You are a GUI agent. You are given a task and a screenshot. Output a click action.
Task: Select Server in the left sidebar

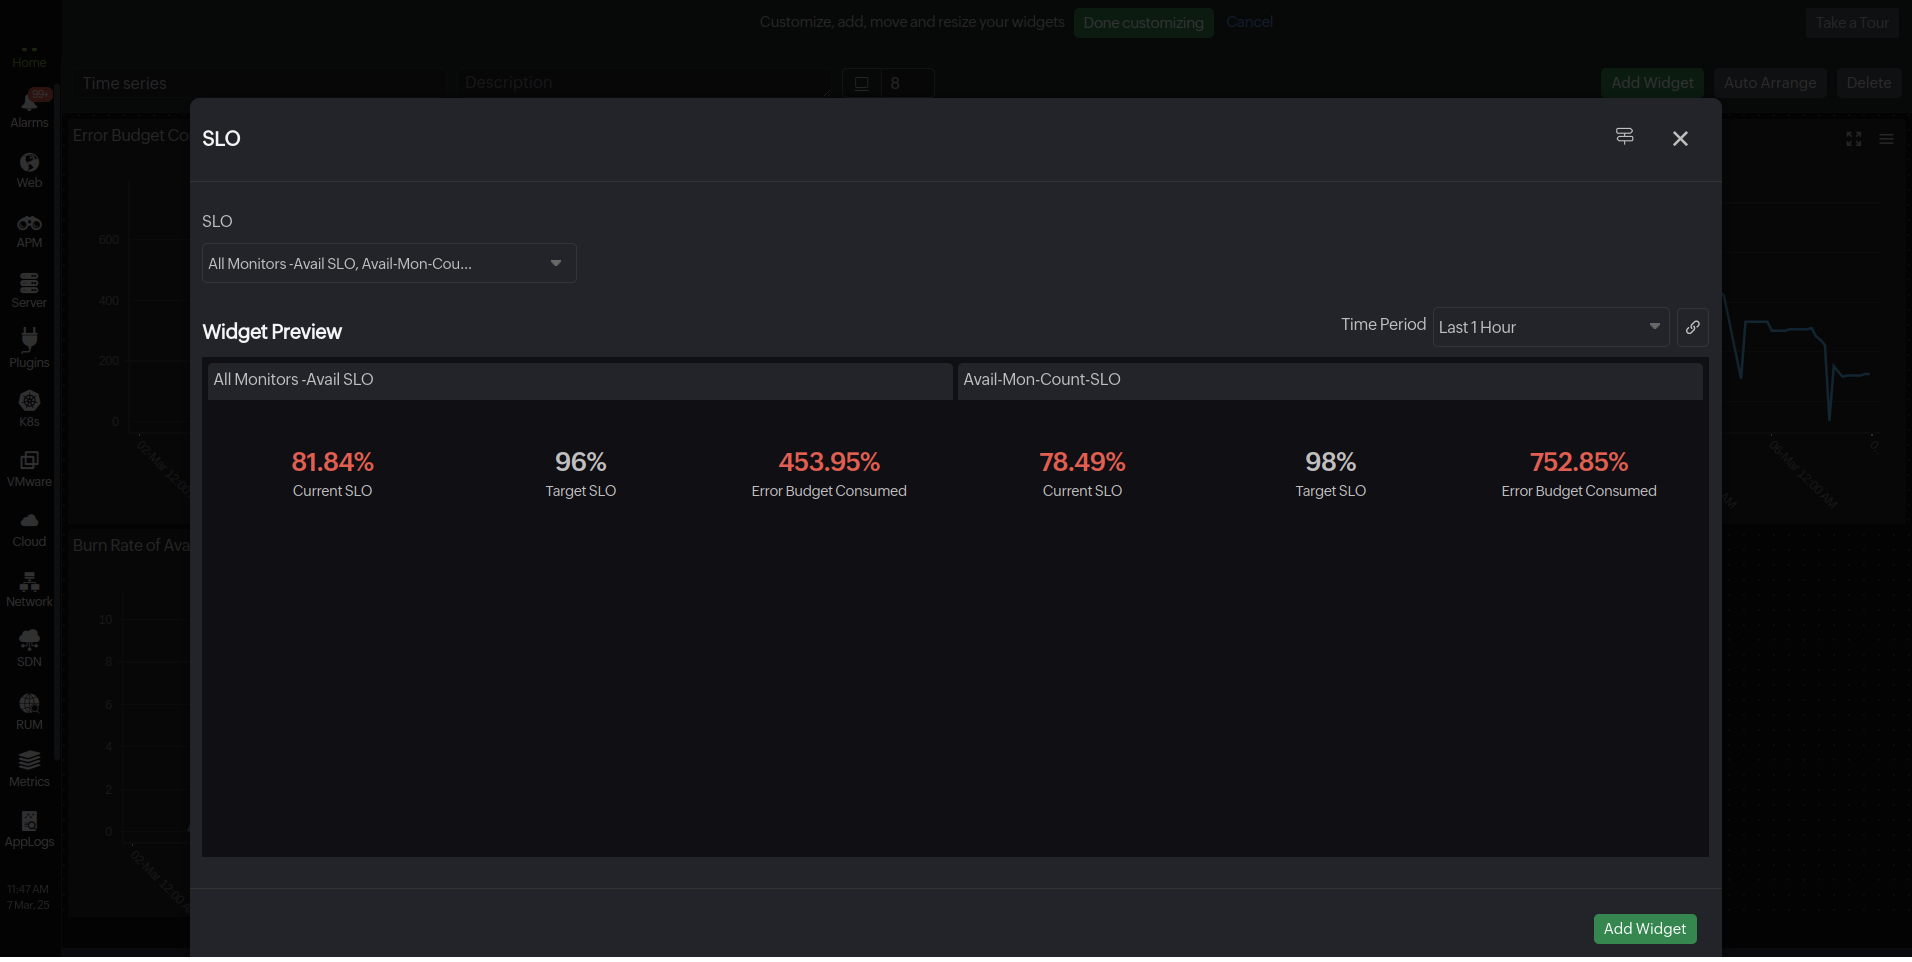tap(29, 290)
